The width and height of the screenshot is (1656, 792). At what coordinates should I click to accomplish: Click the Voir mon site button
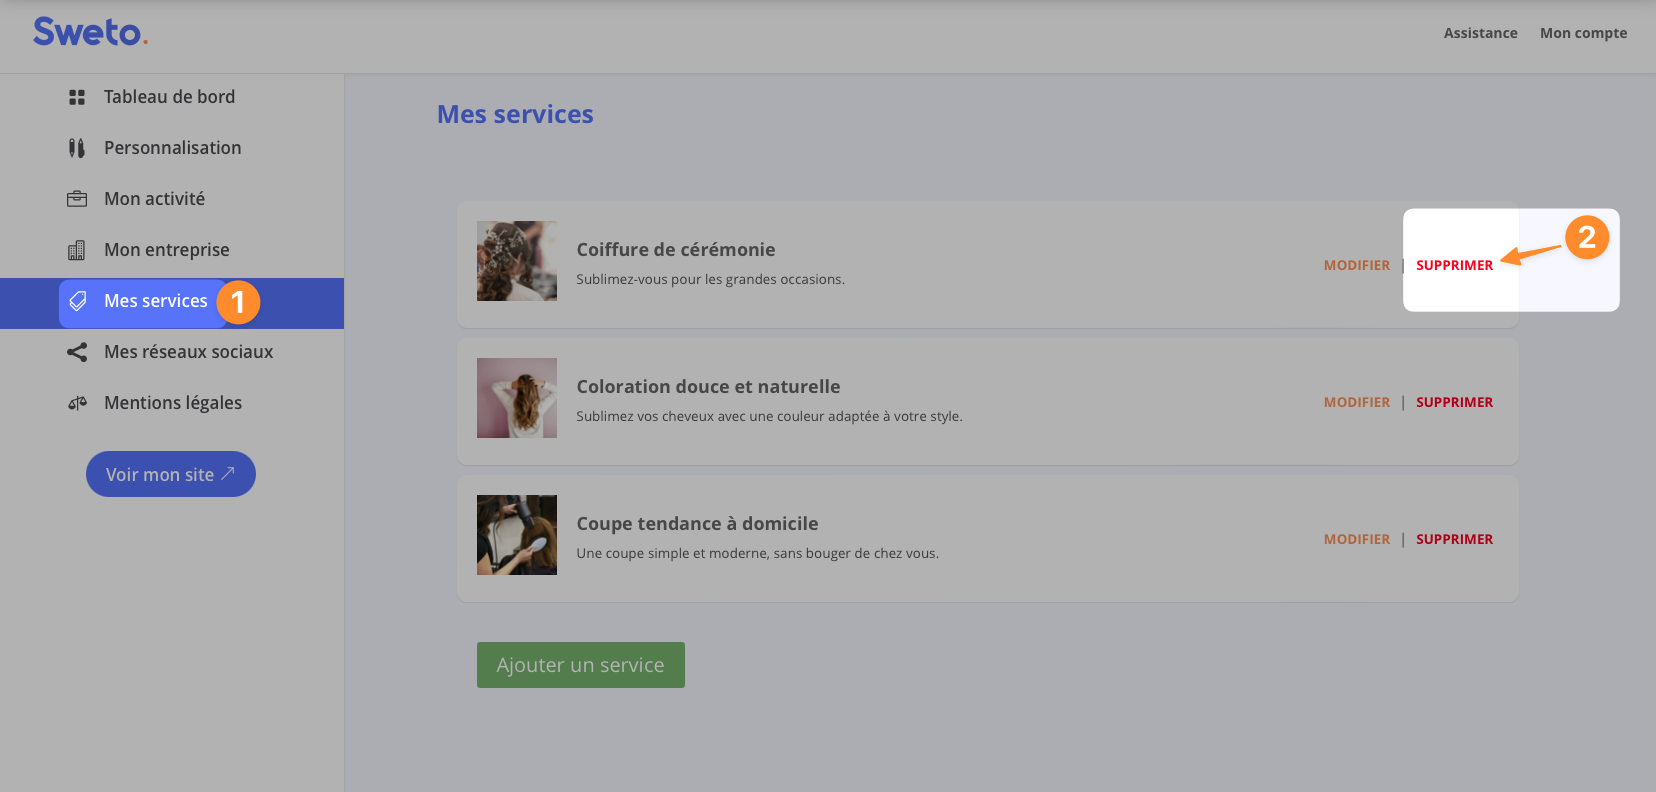pyautogui.click(x=171, y=474)
